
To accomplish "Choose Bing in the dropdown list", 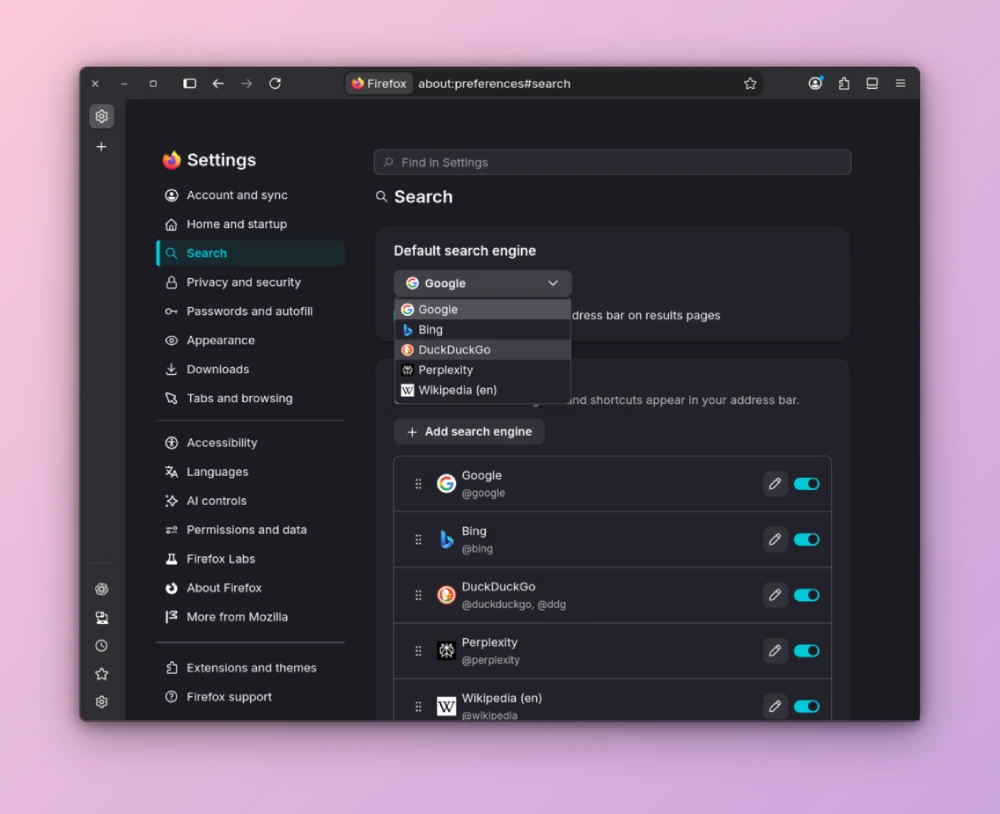I will pos(483,330).
